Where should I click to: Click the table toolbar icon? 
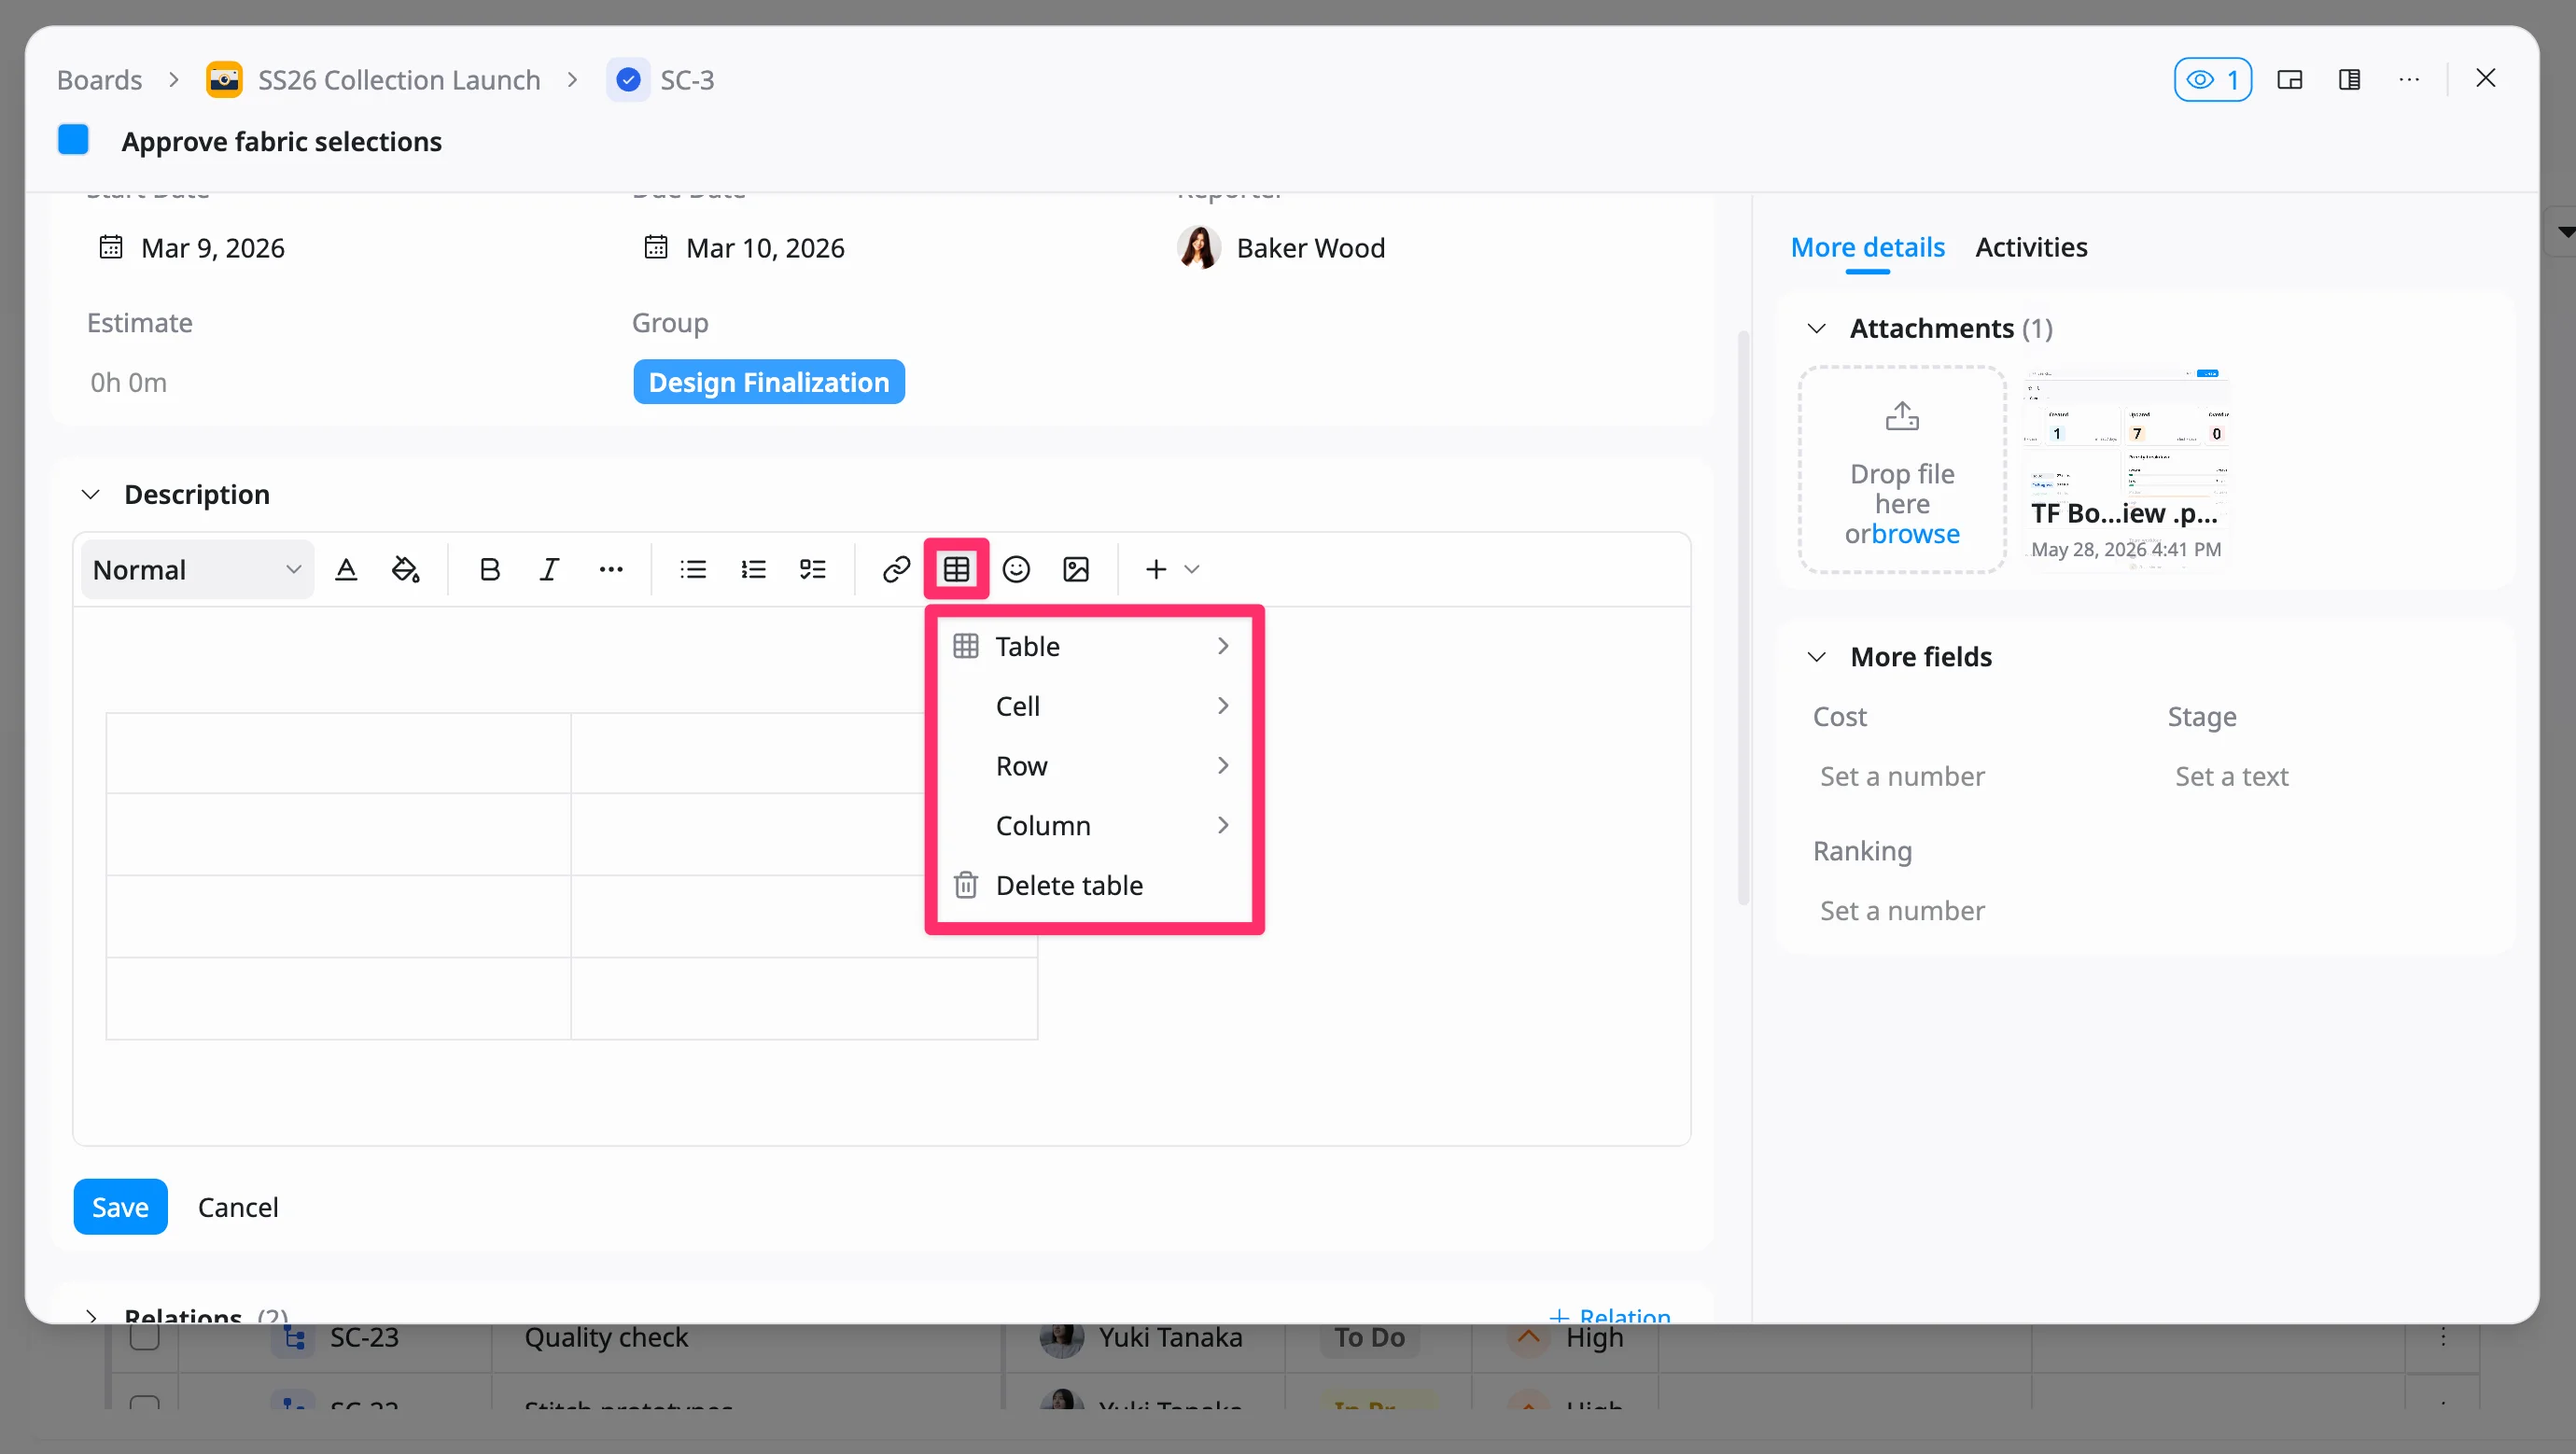[x=956, y=570]
